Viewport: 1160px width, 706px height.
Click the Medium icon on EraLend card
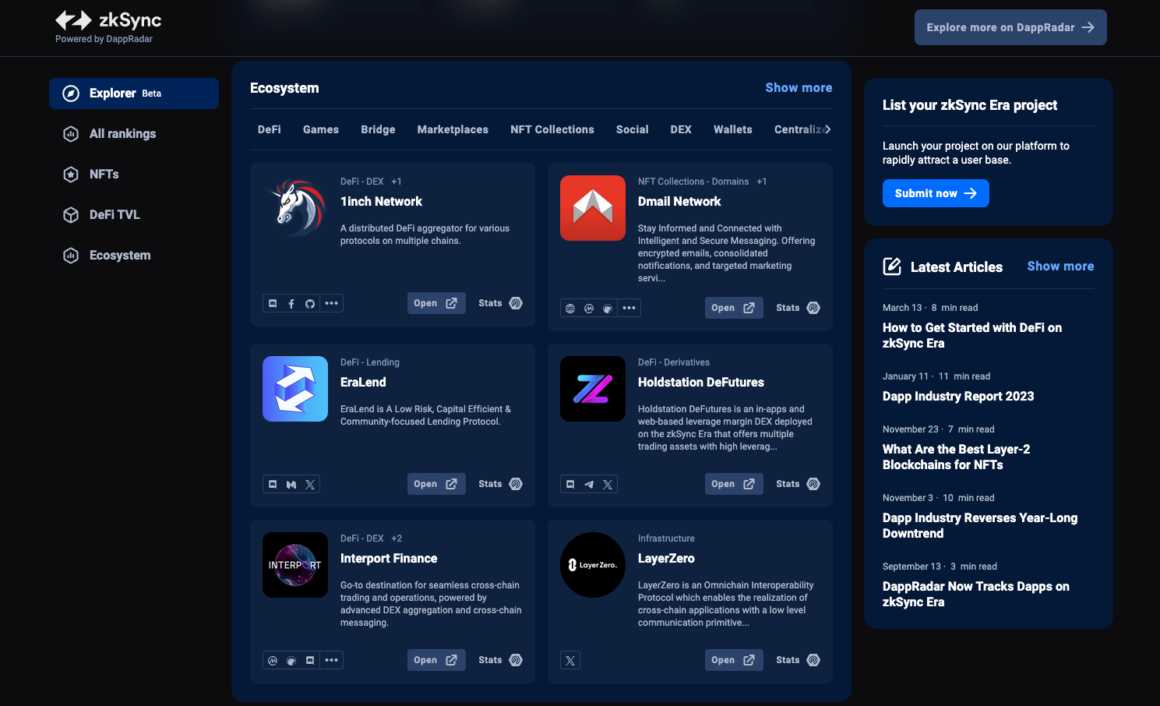coord(291,484)
